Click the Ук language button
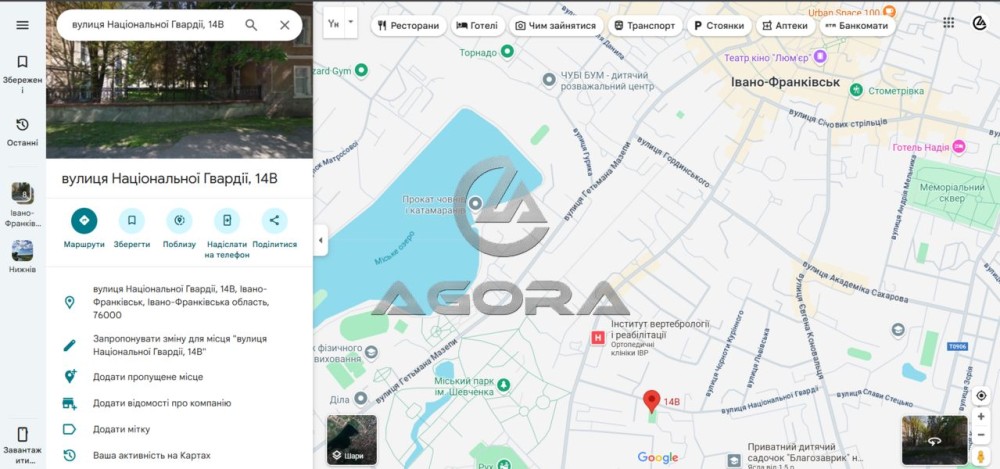This screenshot has width=1000, height=469. pos(334,23)
